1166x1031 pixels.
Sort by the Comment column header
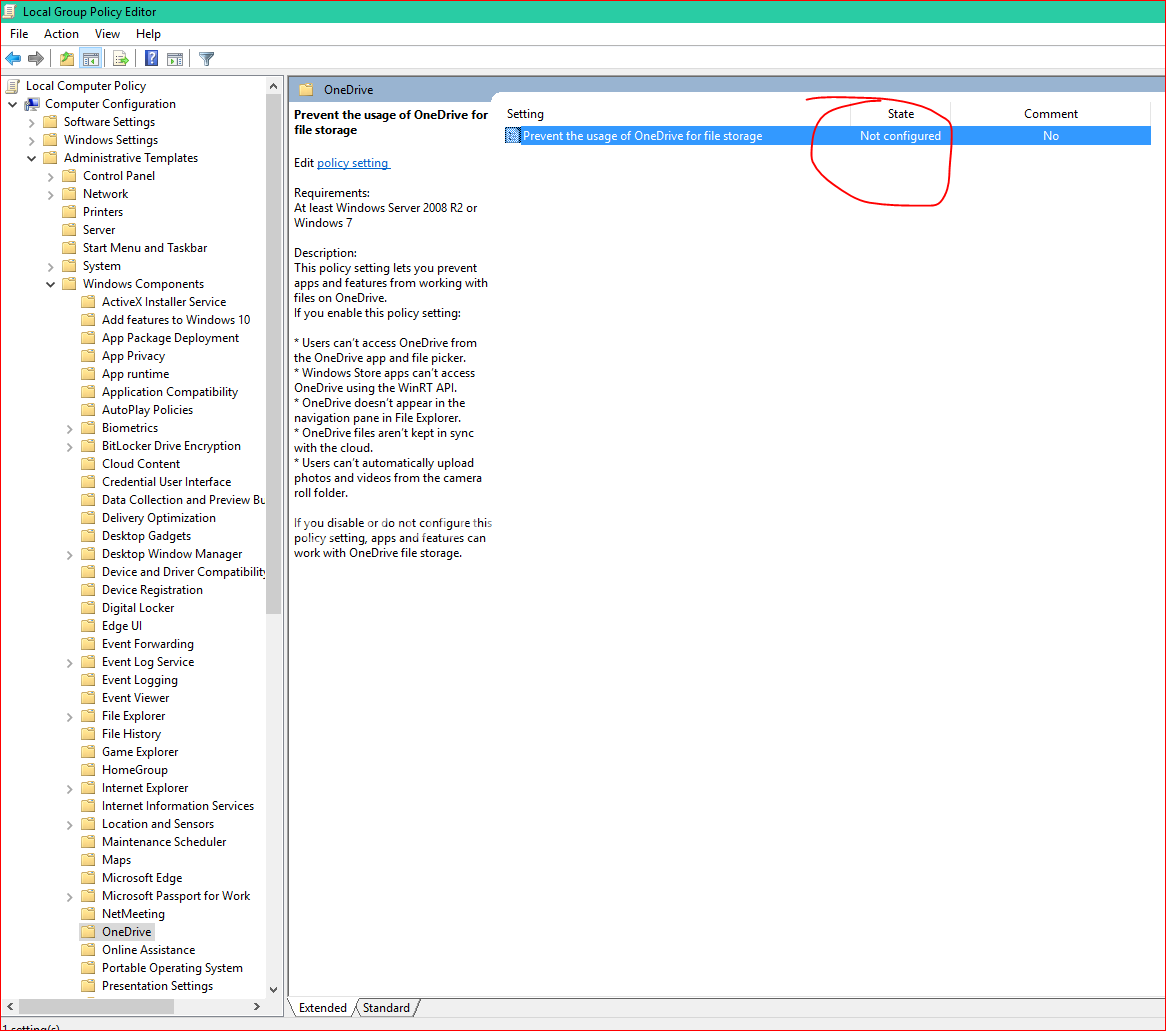1050,114
